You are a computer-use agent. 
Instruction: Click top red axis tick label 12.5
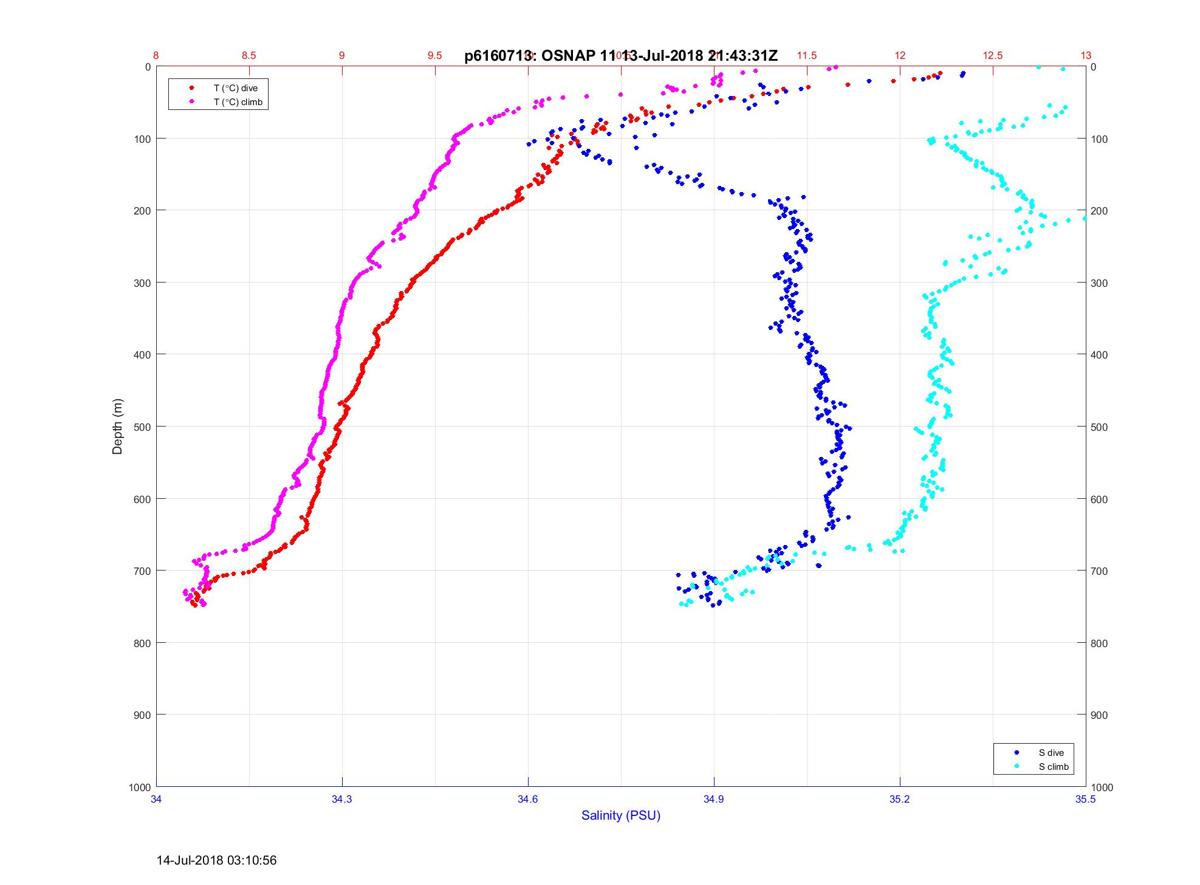993,56
